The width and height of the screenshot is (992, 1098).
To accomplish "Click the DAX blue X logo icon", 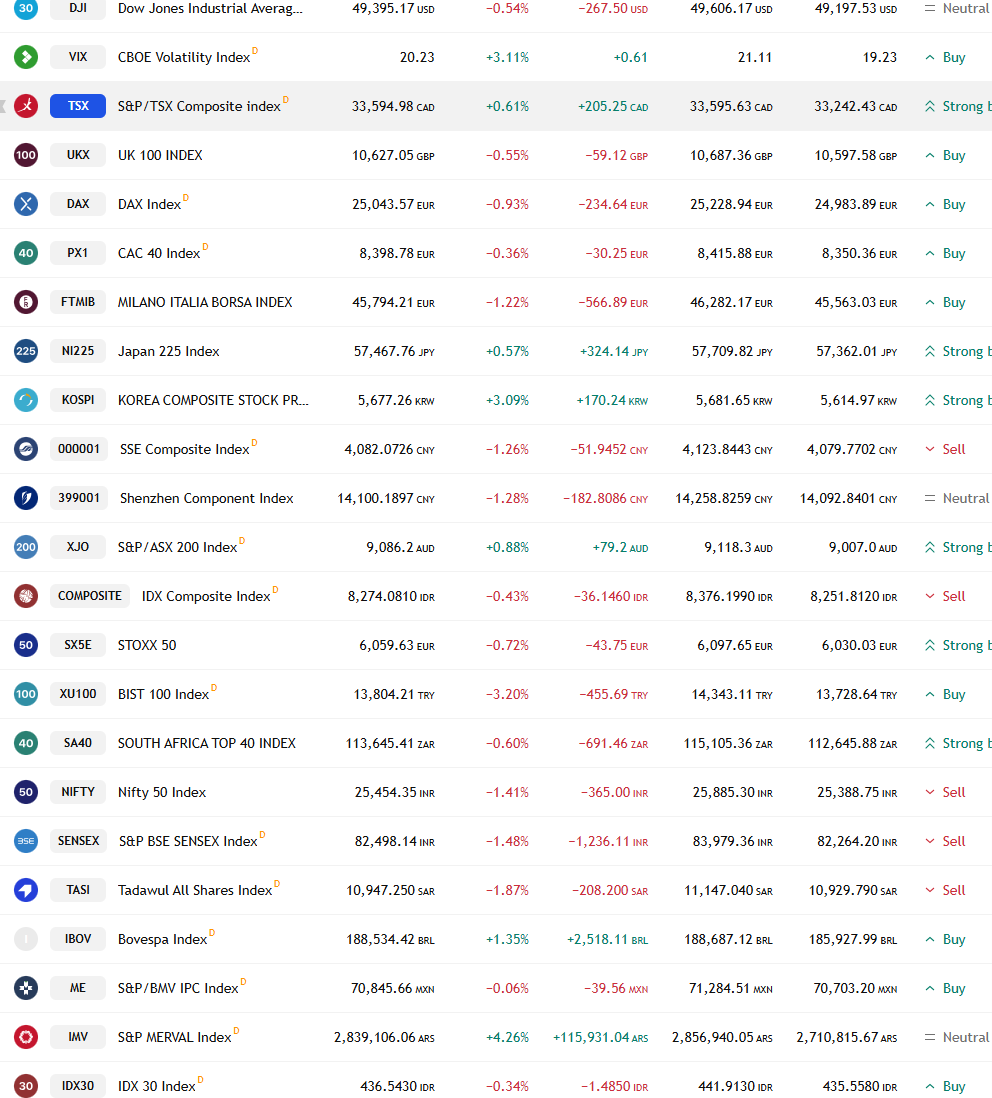I will 26,204.
